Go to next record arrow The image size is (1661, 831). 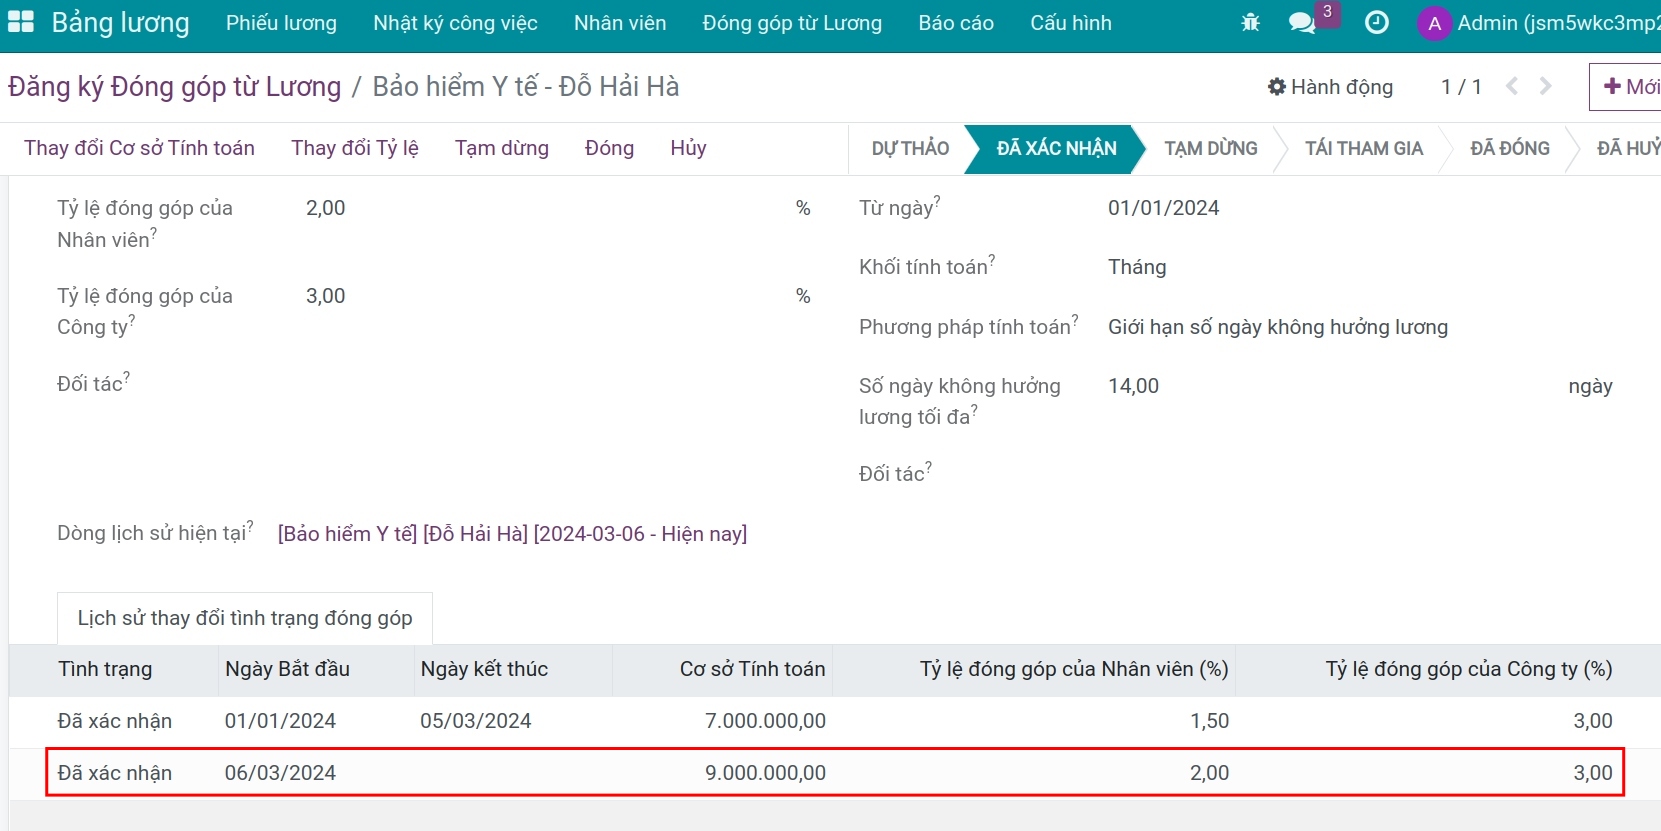pyautogui.click(x=1546, y=86)
